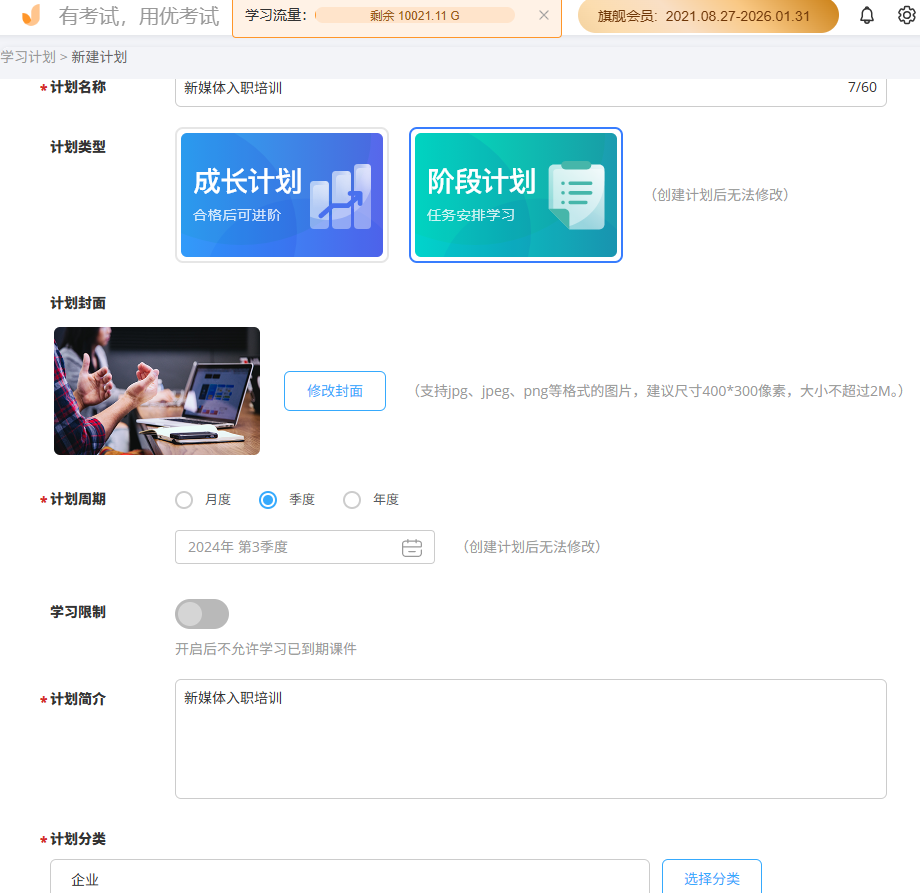Click the 修改封面 button

[334, 391]
